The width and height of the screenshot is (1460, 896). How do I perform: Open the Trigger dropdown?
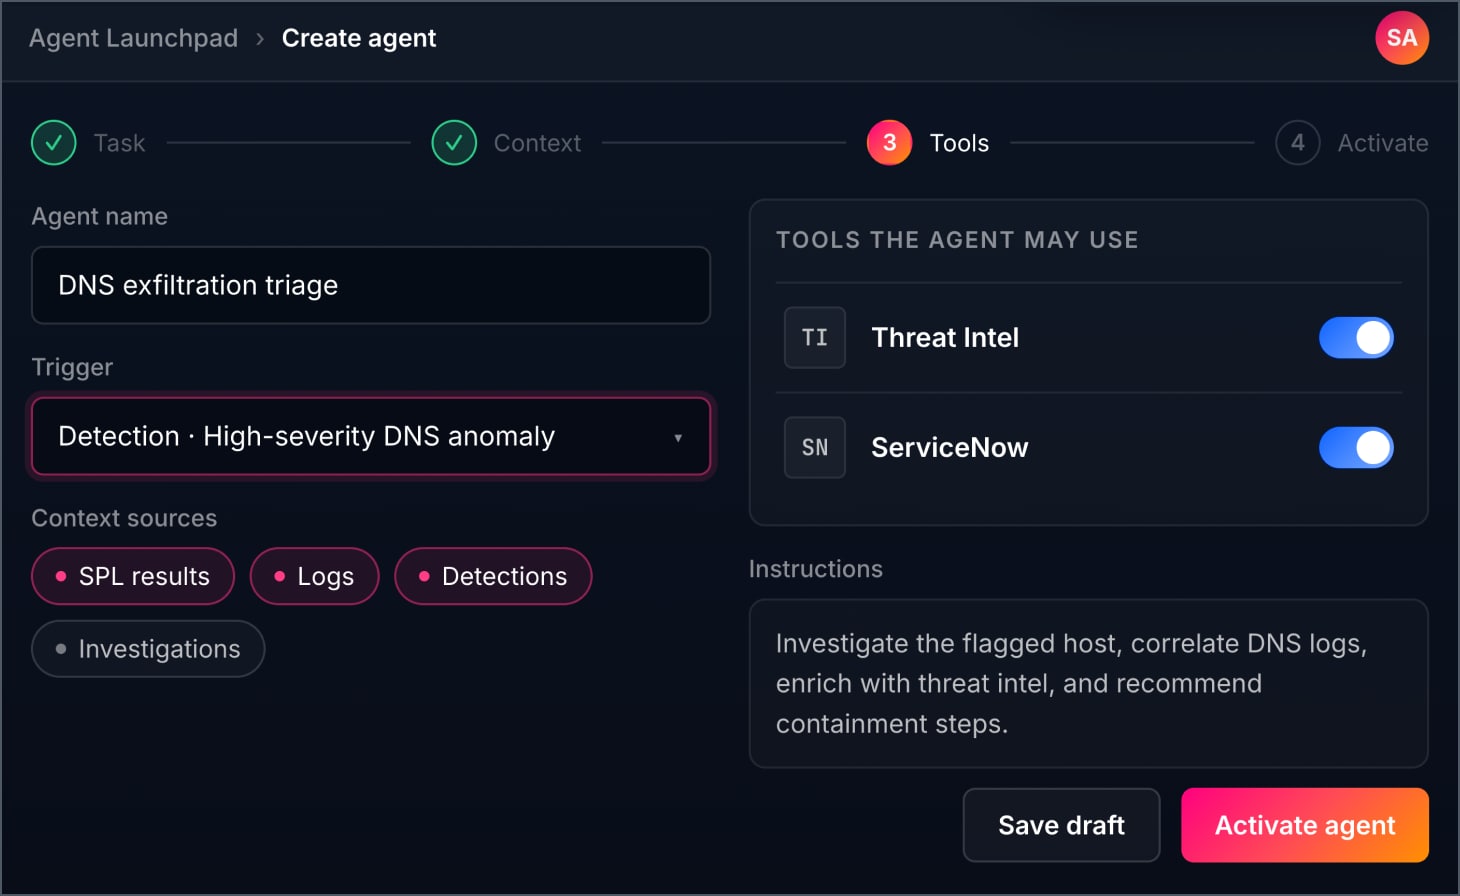371,436
